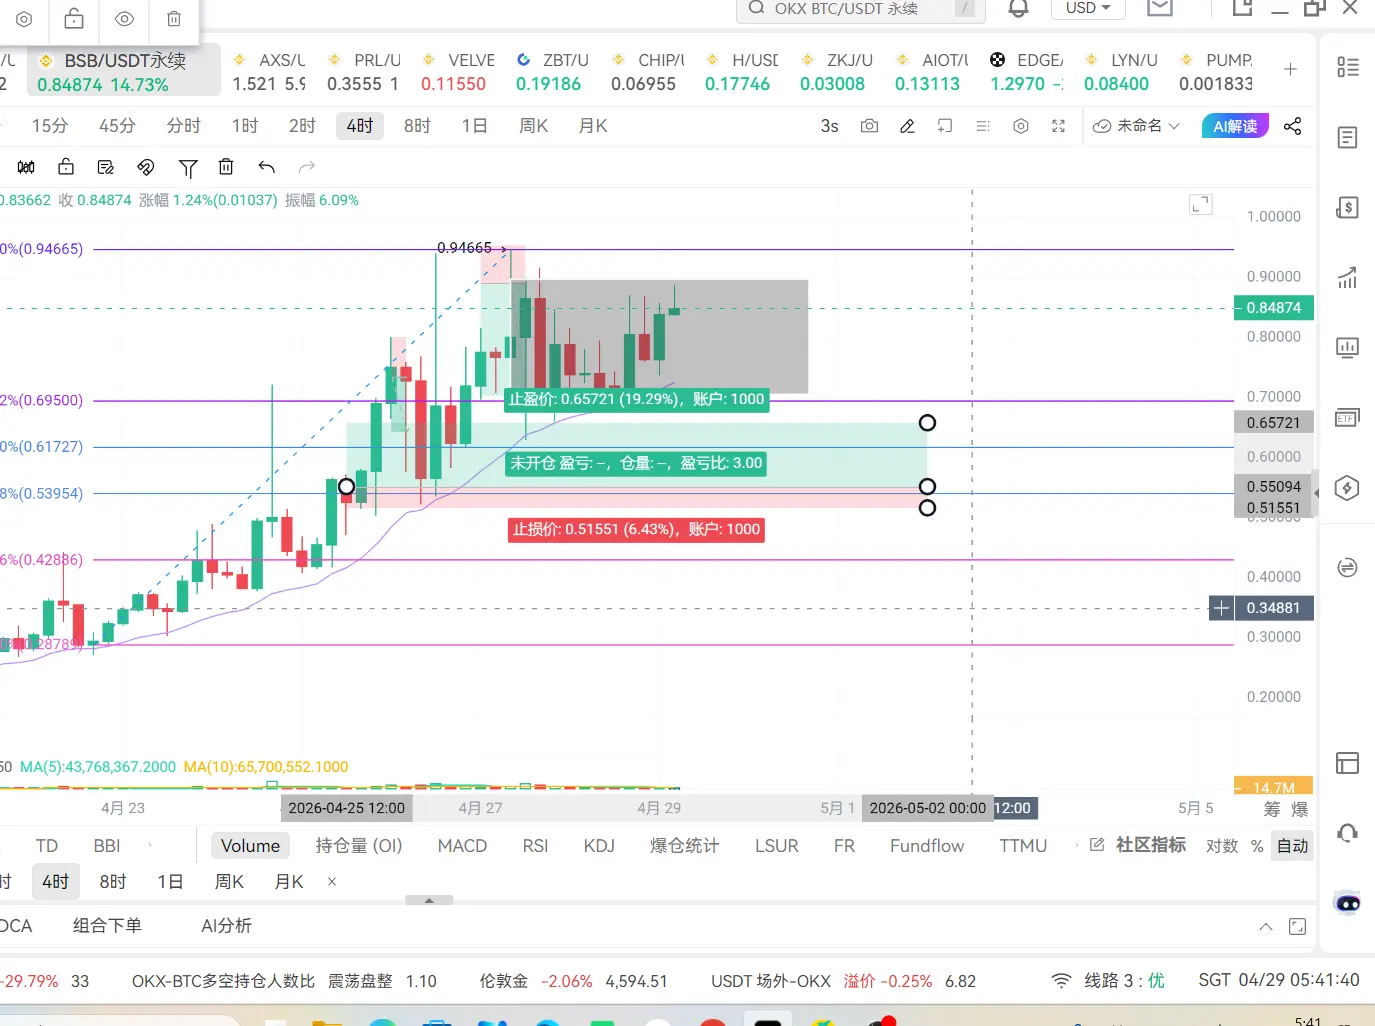The width and height of the screenshot is (1375, 1026).
Task: Undo the last drawing action
Action: click(266, 167)
